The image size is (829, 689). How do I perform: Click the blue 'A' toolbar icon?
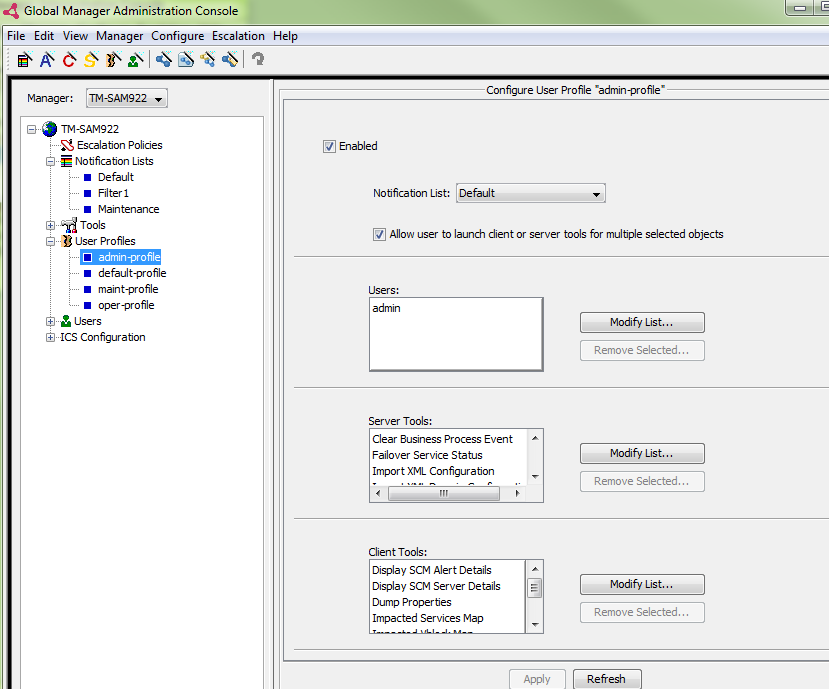point(46,60)
